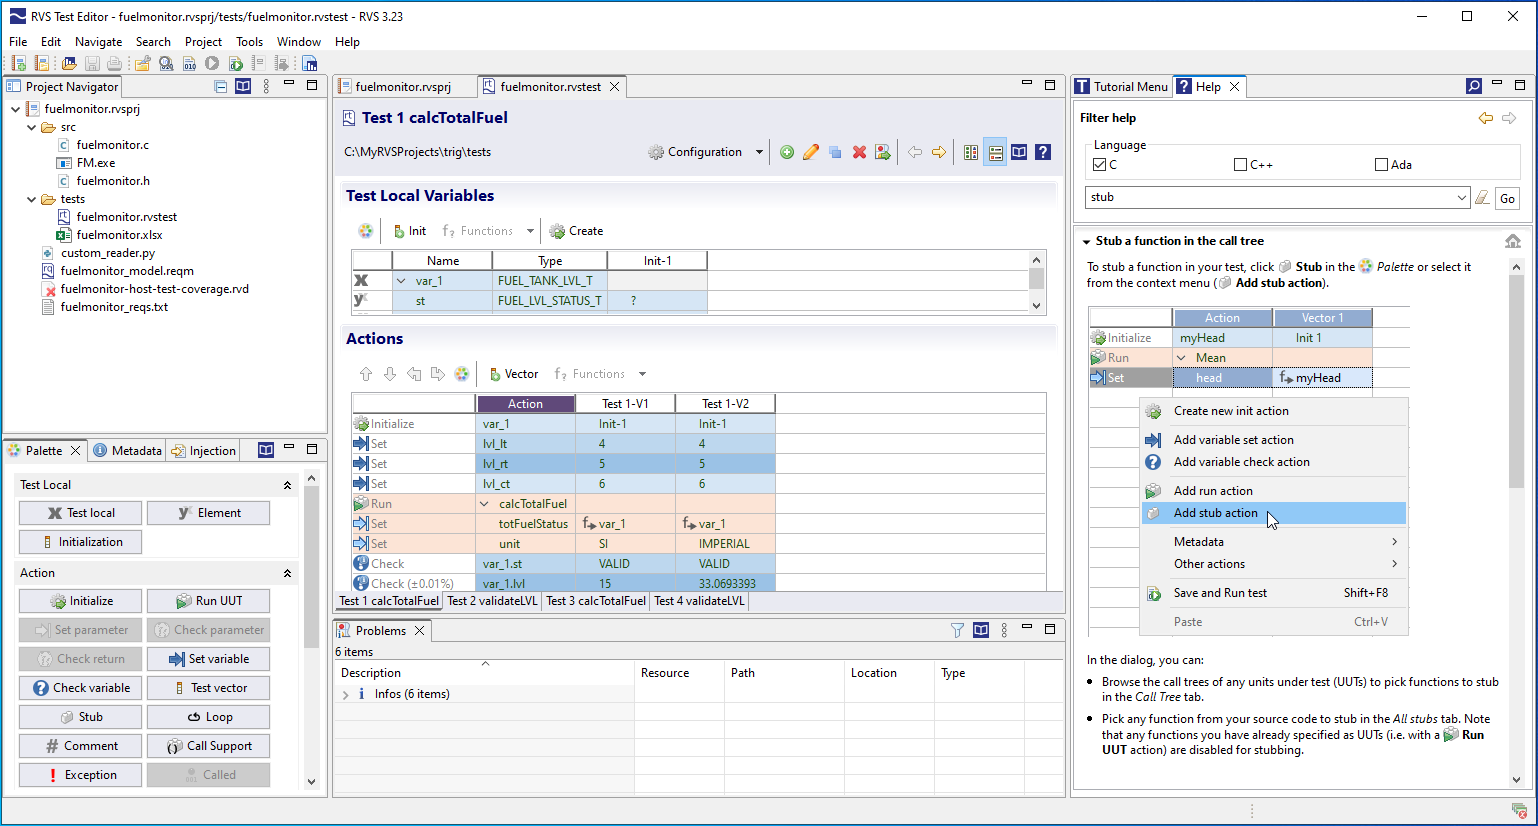Uncheck the C language checkbox

tap(1100, 165)
